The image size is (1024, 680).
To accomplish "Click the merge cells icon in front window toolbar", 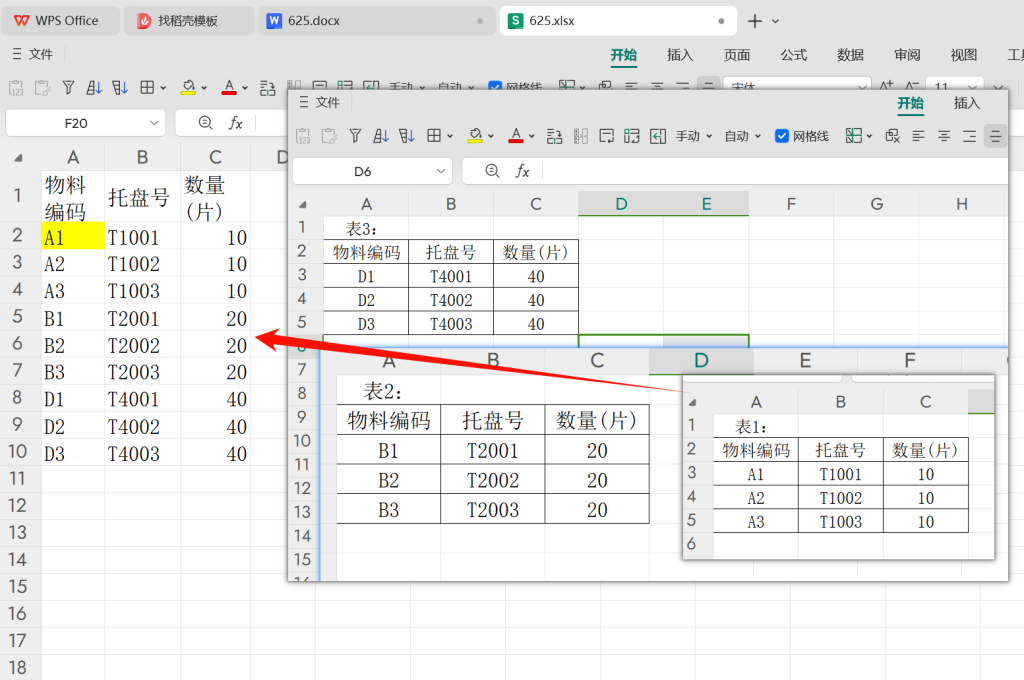I will tap(632, 136).
